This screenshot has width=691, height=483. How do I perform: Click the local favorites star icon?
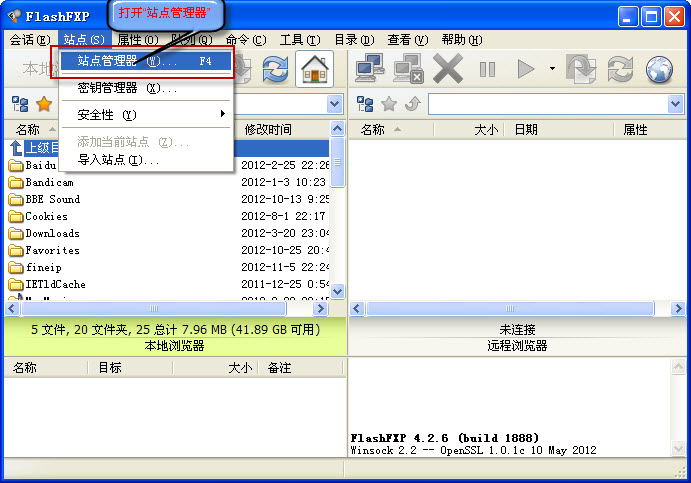[x=44, y=104]
